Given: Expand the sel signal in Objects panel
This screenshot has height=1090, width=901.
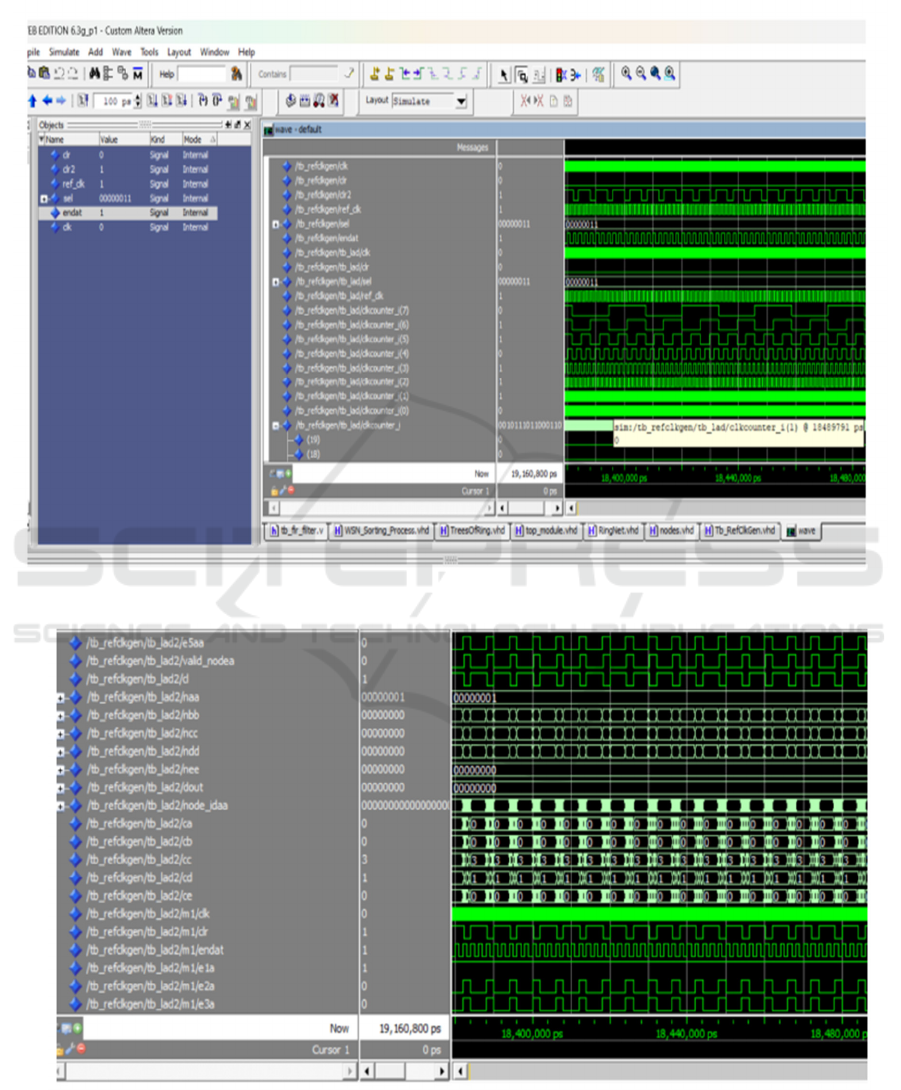Looking at the screenshot, I should [42, 198].
